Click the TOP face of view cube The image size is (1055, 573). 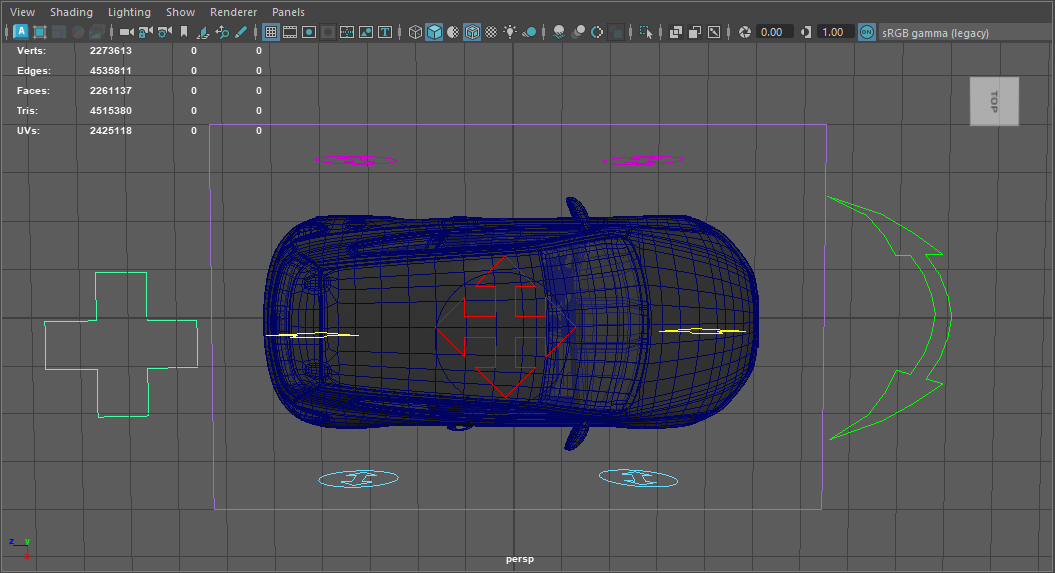point(993,101)
